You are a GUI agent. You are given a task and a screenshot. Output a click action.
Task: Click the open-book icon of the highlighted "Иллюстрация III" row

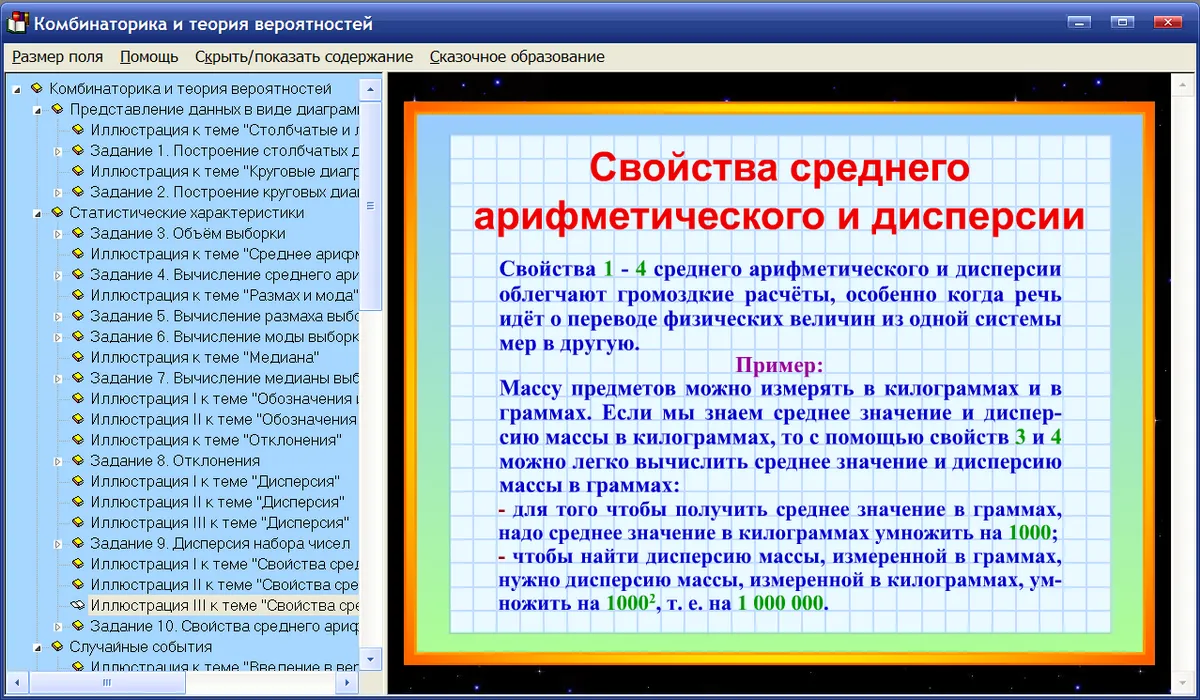click(x=78, y=605)
